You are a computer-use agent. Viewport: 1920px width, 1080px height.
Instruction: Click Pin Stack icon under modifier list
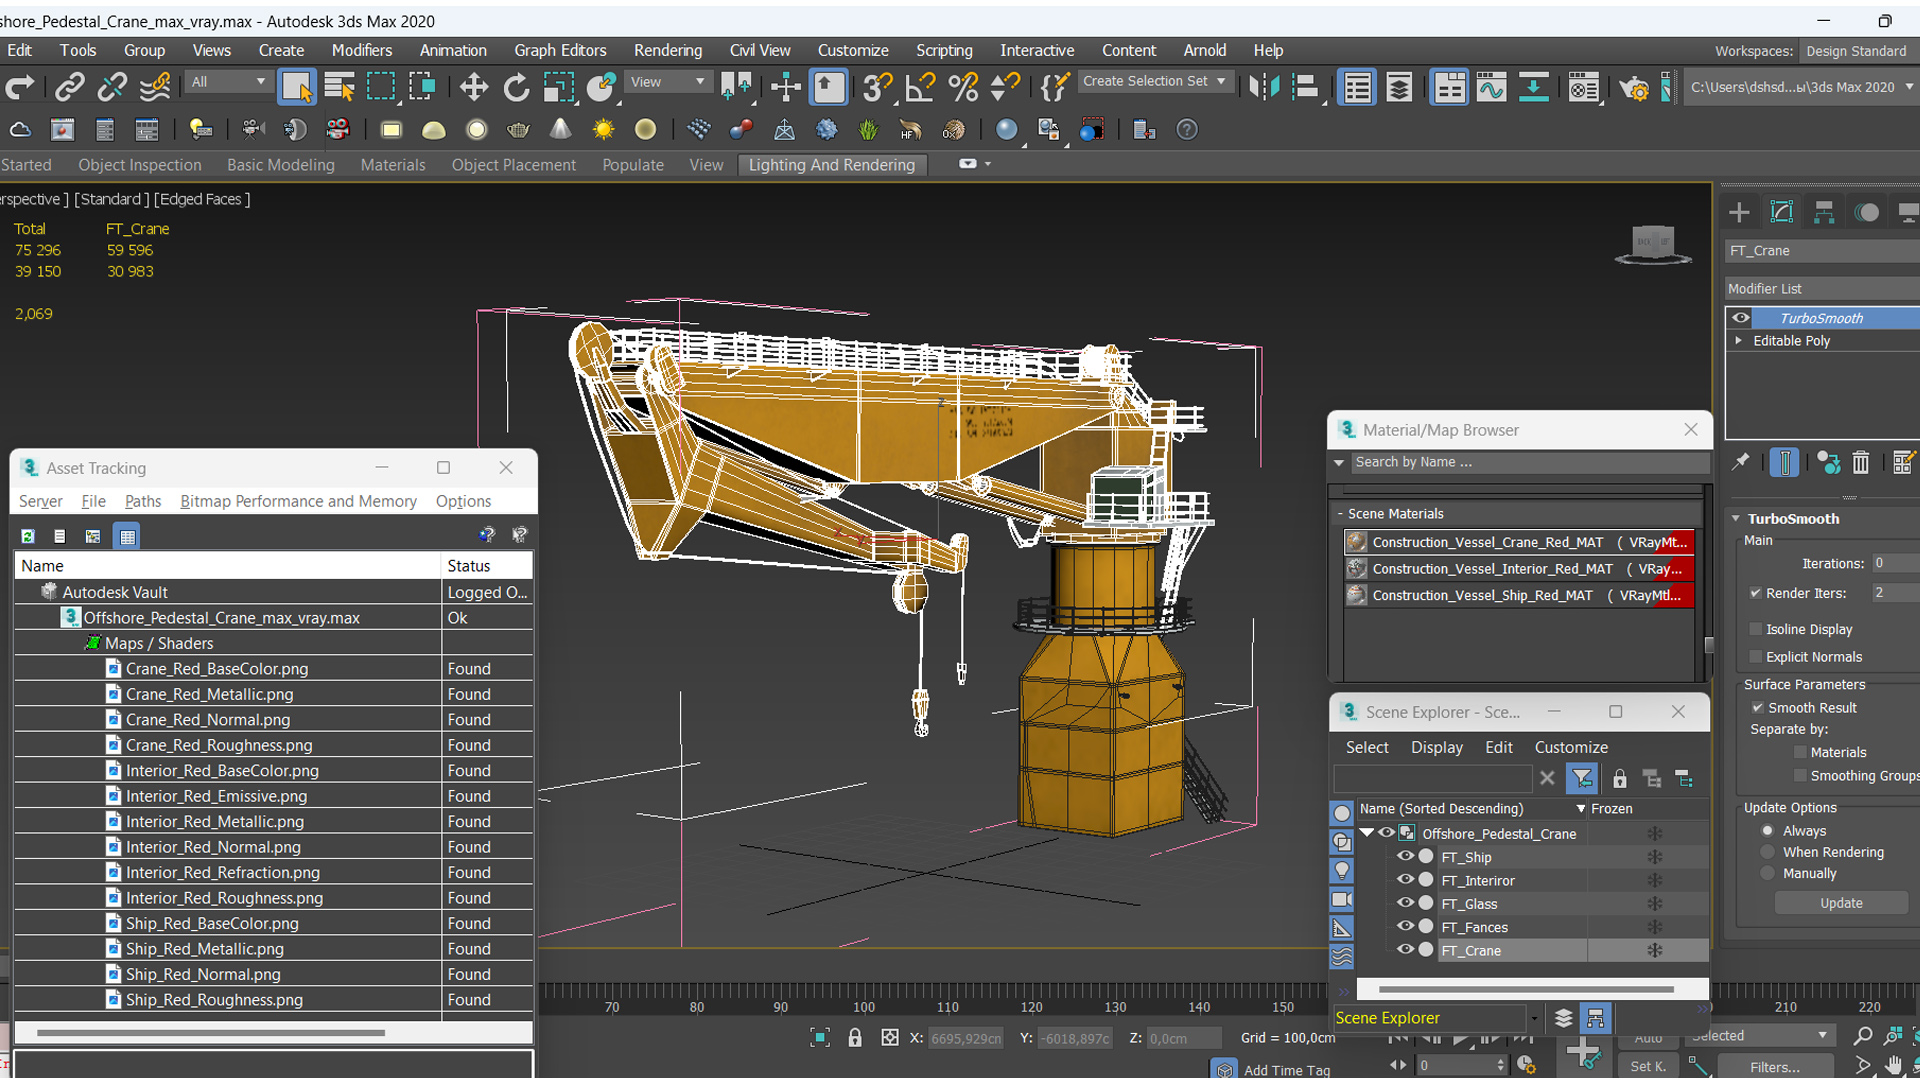(x=1741, y=462)
